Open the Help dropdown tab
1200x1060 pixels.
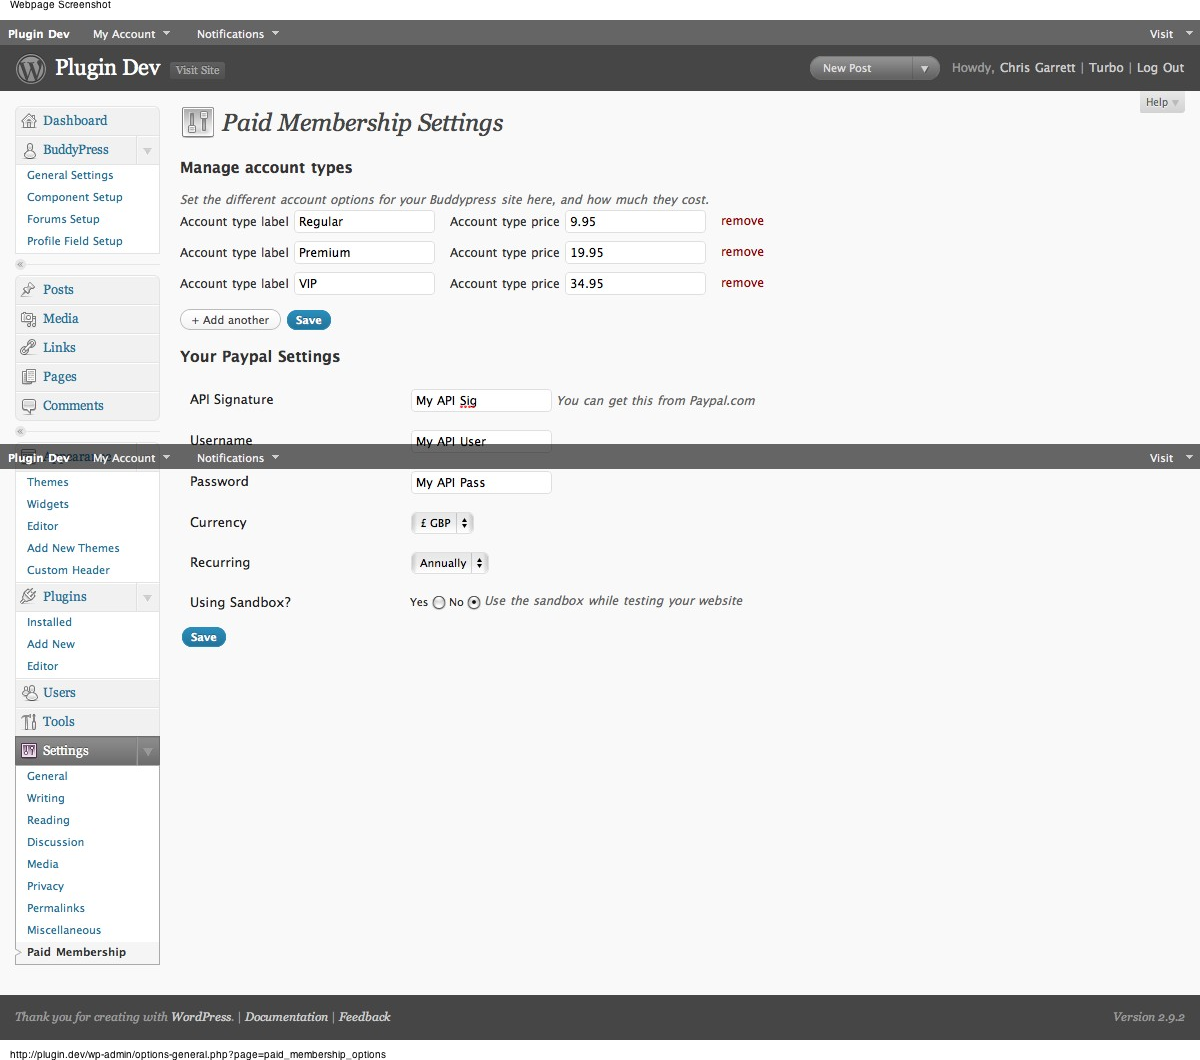(x=1163, y=102)
